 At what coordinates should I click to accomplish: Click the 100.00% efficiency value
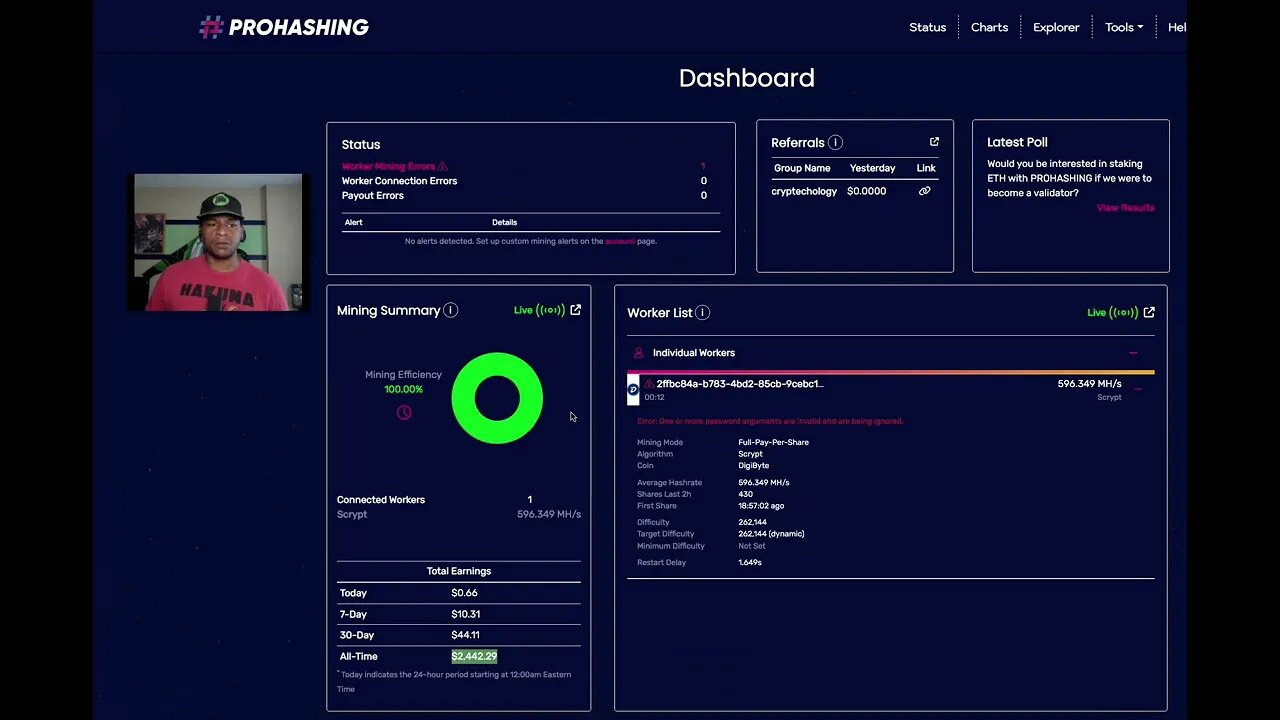403,389
